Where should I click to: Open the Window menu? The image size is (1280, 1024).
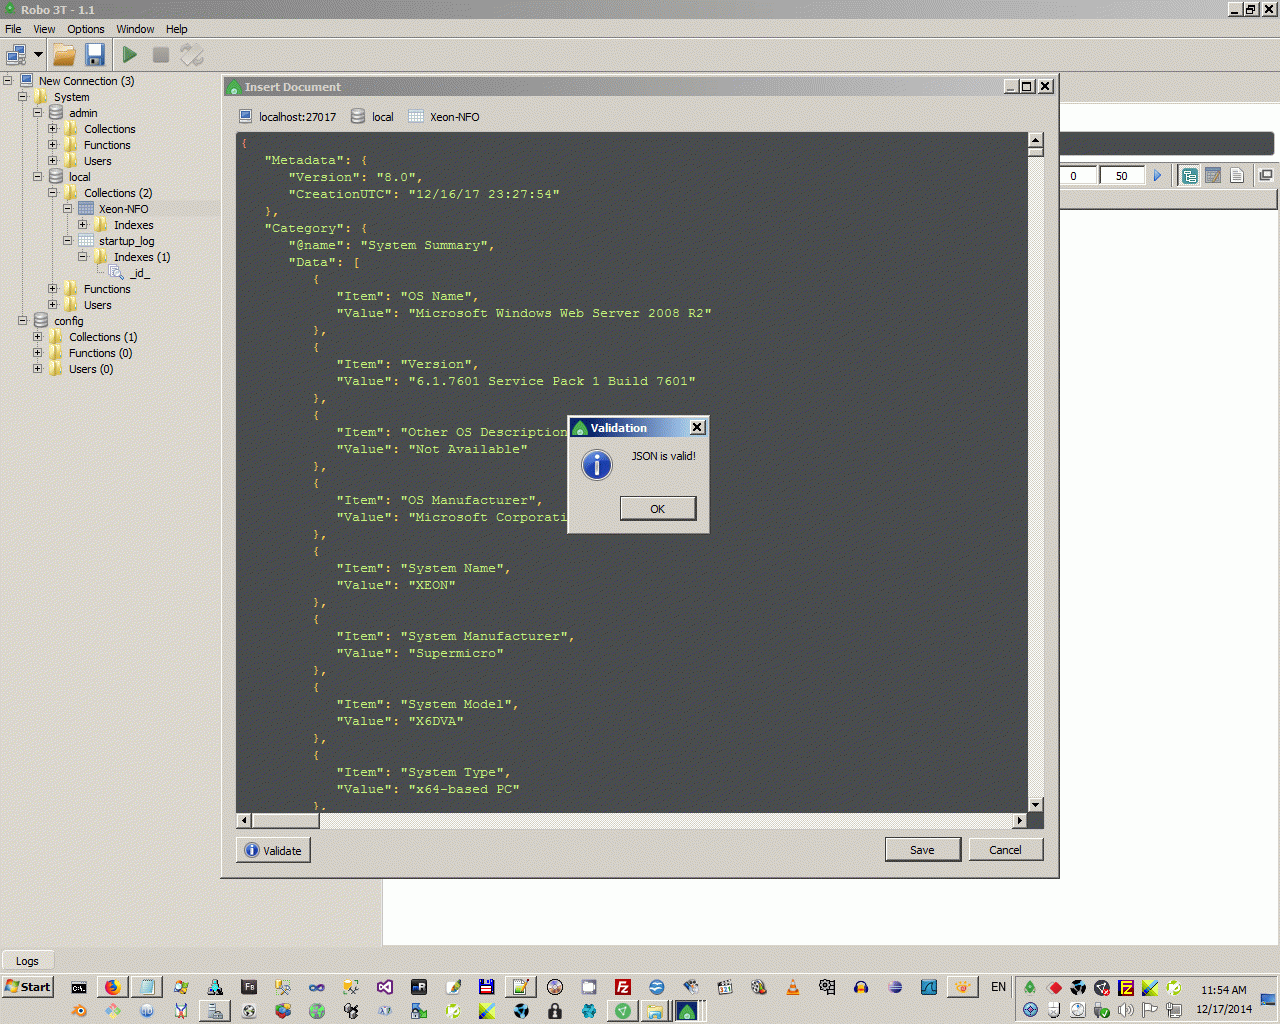tap(135, 29)
